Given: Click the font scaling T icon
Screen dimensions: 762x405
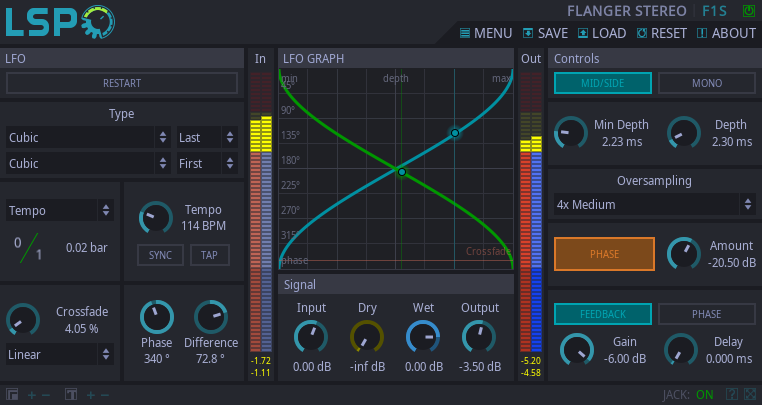Looking at the screenshot, I should tap(71, 394).
